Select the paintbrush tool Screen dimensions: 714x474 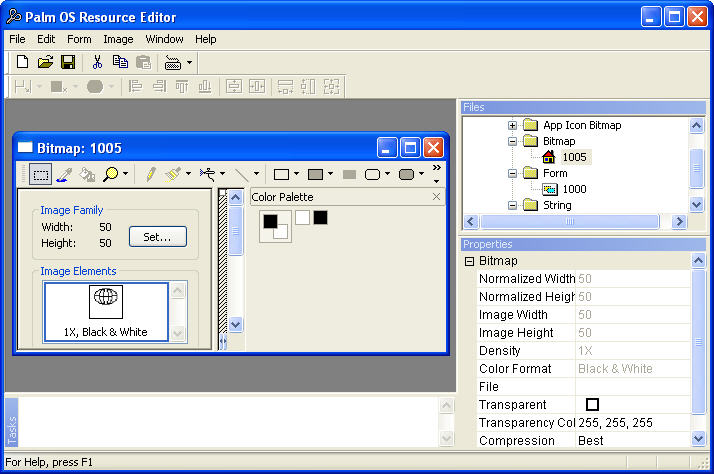click(173, 174)
